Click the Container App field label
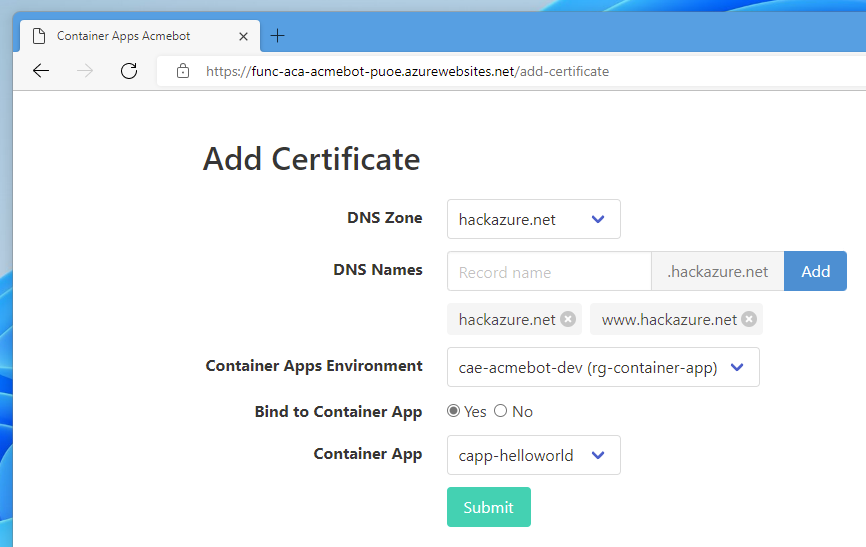Screen dimensions: 866x547 pyautogui.click(x=368, y=454)
